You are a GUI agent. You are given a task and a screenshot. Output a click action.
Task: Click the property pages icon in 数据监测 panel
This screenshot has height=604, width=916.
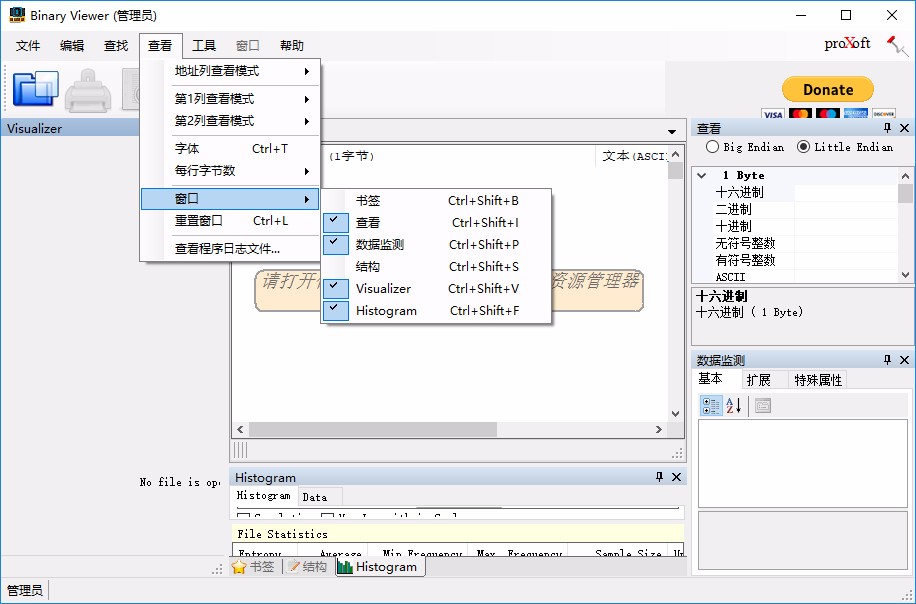click(x=763, y=405)
